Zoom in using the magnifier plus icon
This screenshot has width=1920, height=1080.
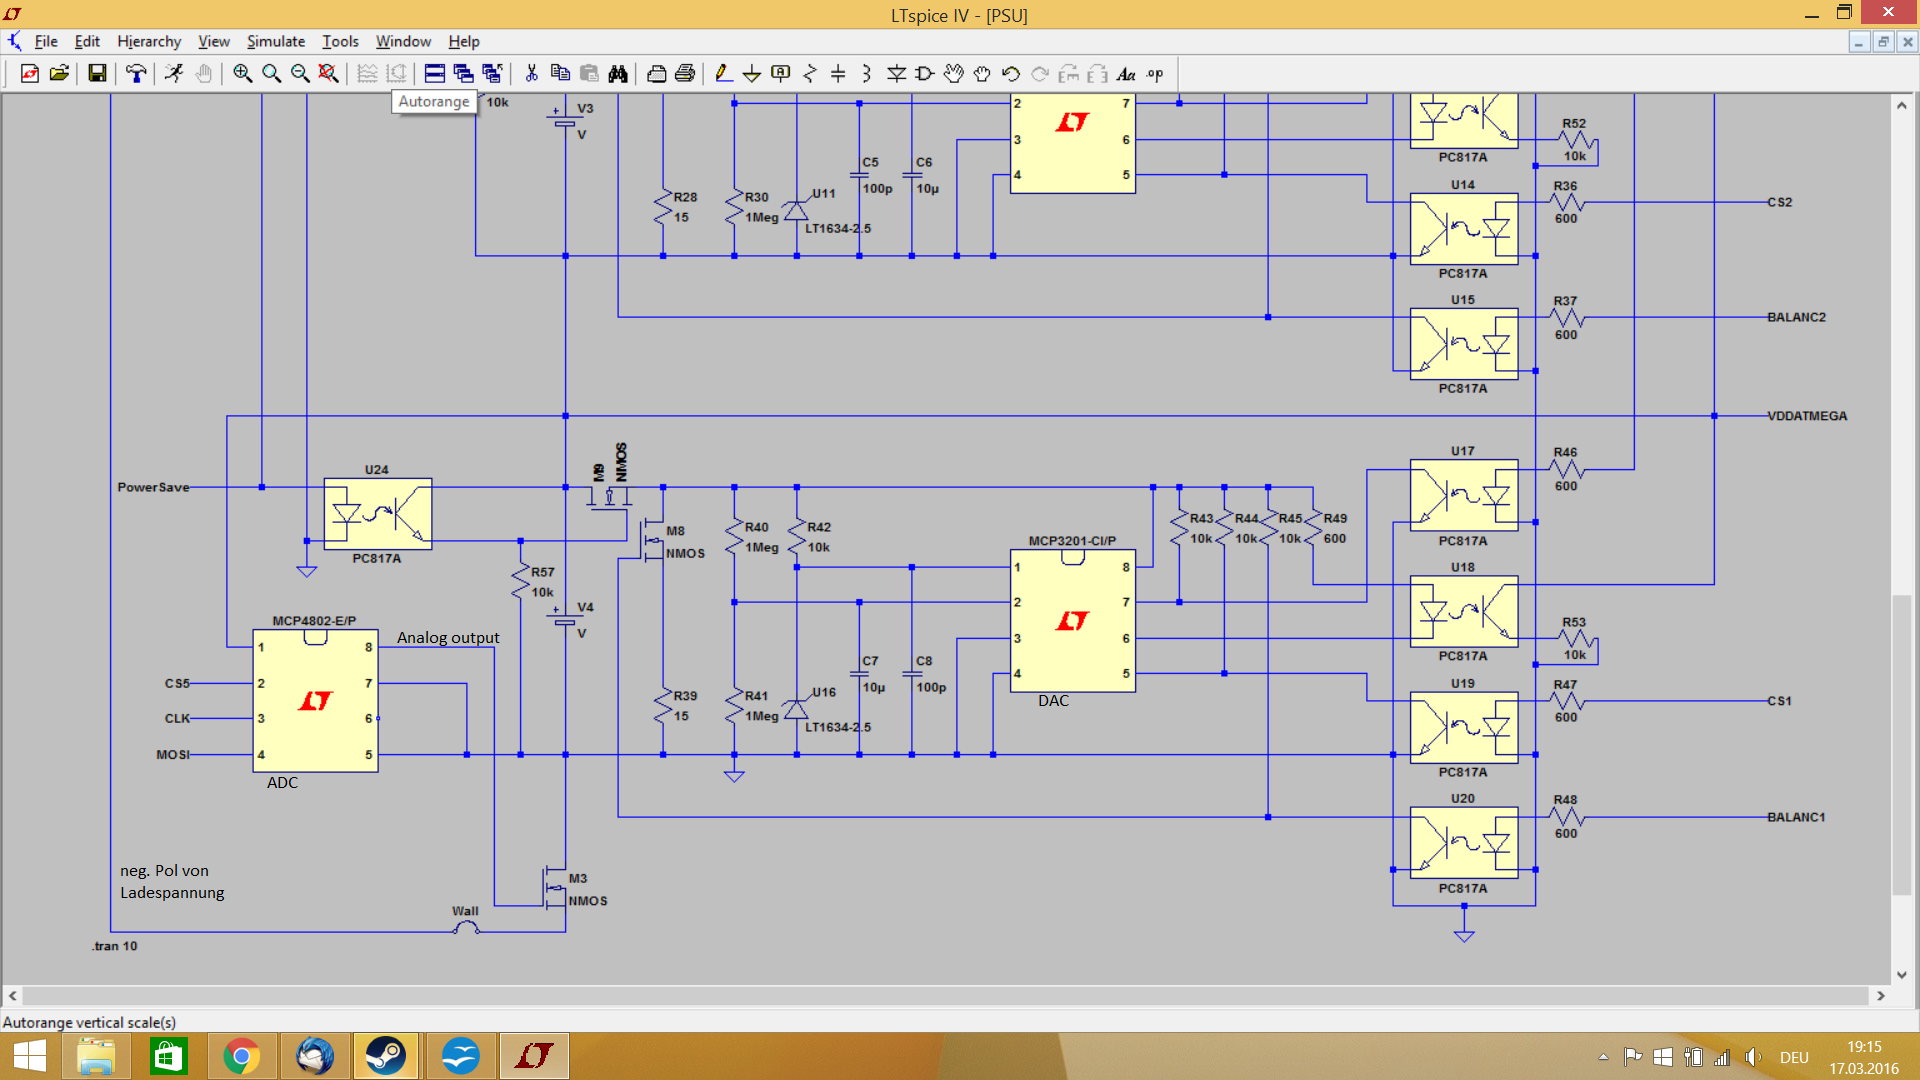pyautogui.click(x=242, y=73)
